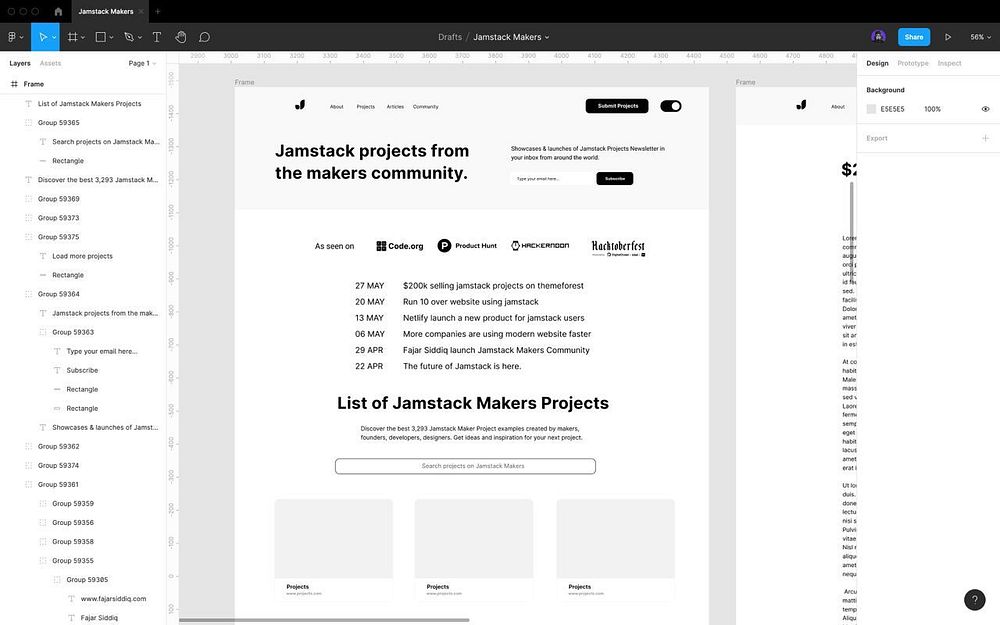Image resolution: width=1000 pixels, height=625 pixels.
Task: Click the Code.org logo
Action: point(400,246)
